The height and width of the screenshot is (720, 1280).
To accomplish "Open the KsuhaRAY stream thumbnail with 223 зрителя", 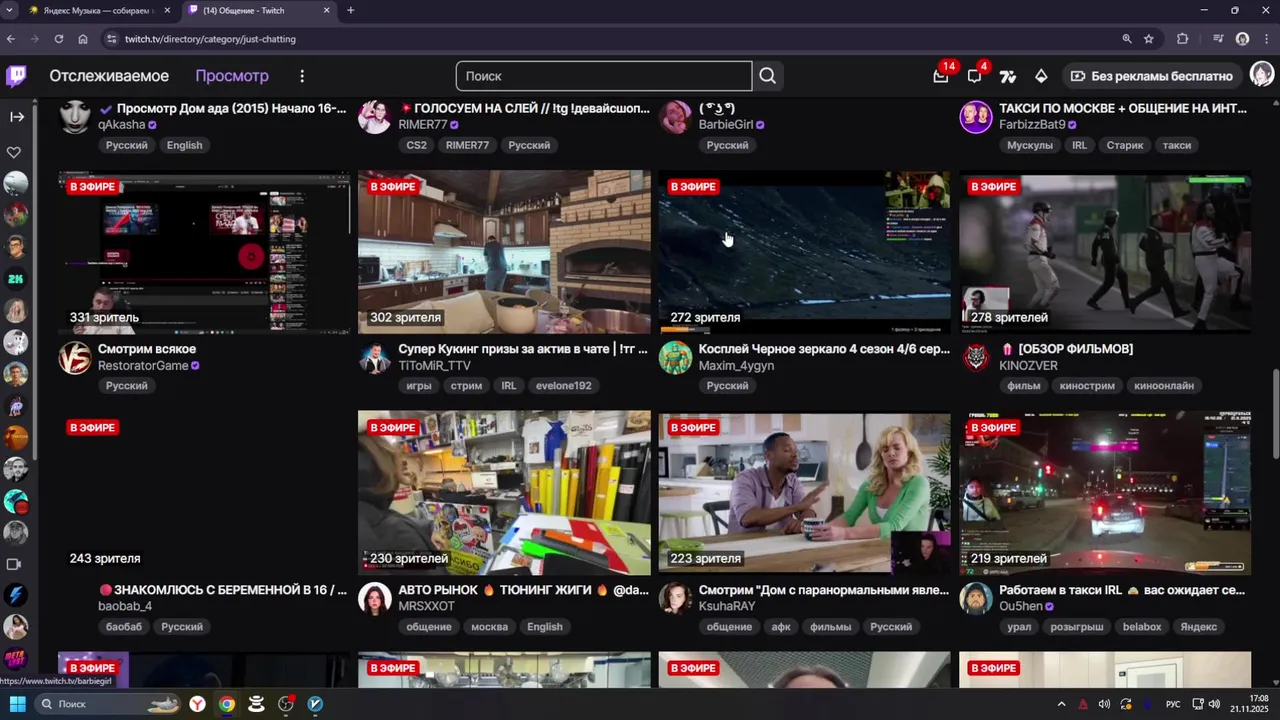I will [804, 493].
